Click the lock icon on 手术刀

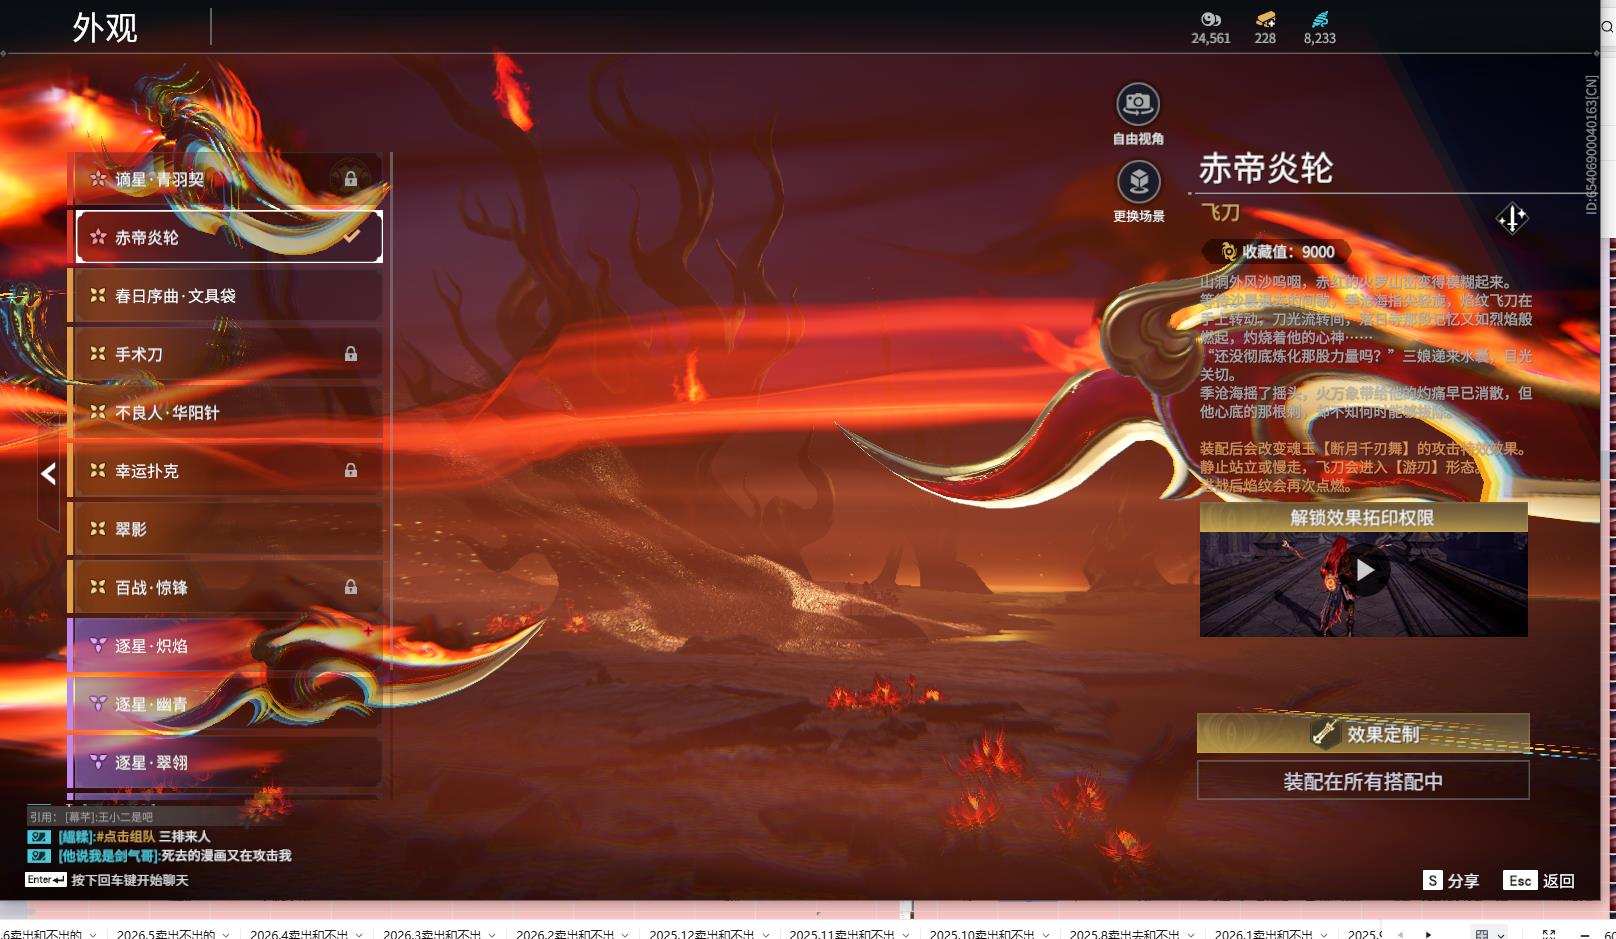(x=351, y=354)
